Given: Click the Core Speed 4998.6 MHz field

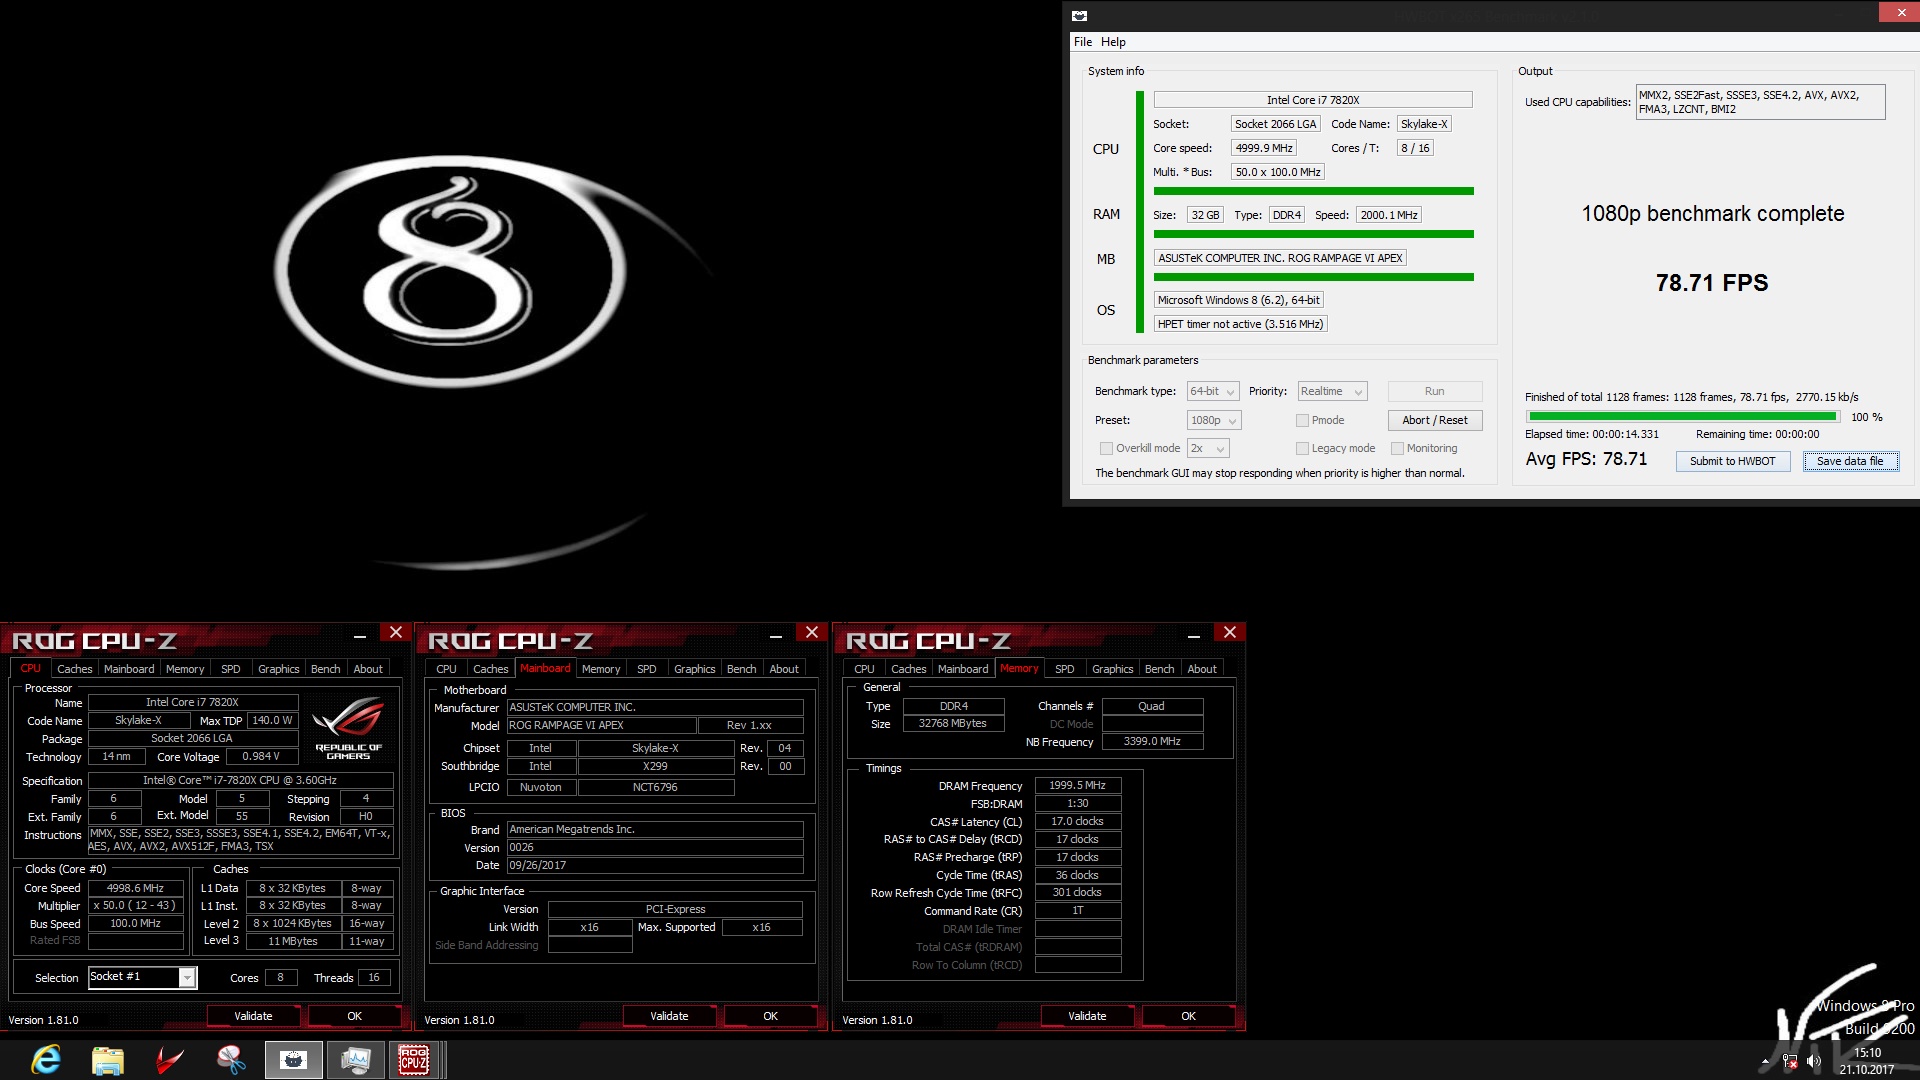Looking at the screenshot, I should (x=136, y=888).
